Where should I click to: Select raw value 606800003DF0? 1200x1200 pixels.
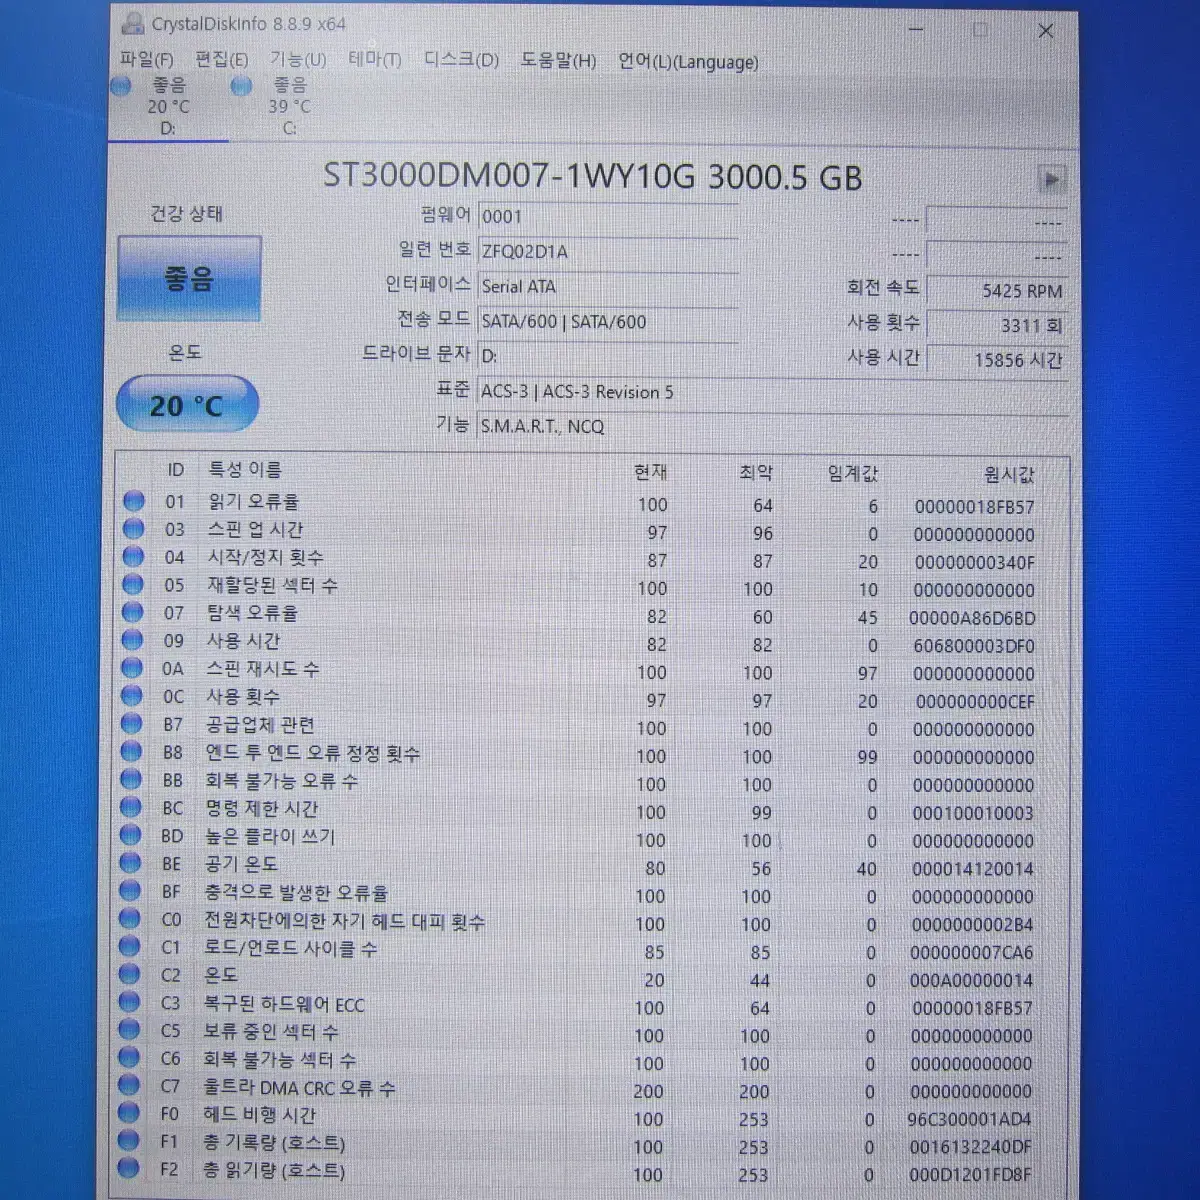click(x=973, y=647)
